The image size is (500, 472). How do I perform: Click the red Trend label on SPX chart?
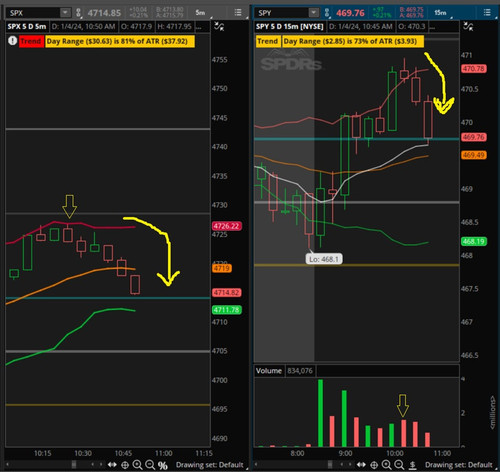31,41
